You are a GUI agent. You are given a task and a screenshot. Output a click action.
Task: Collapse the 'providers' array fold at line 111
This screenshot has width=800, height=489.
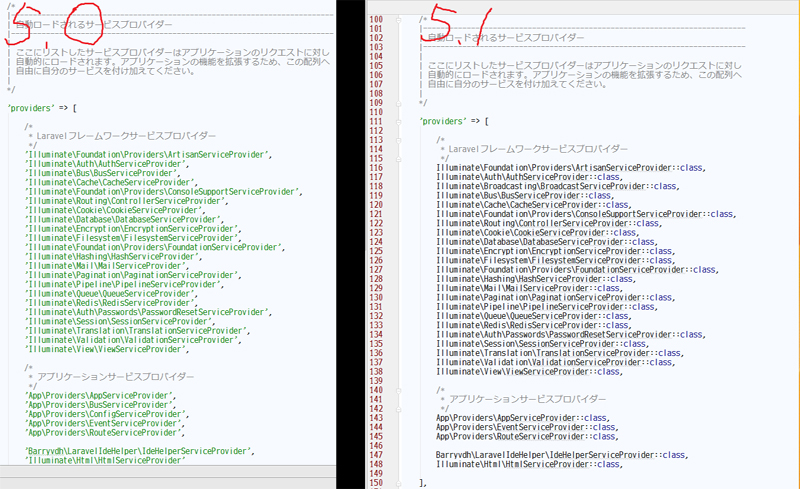(x=398, y=121)
